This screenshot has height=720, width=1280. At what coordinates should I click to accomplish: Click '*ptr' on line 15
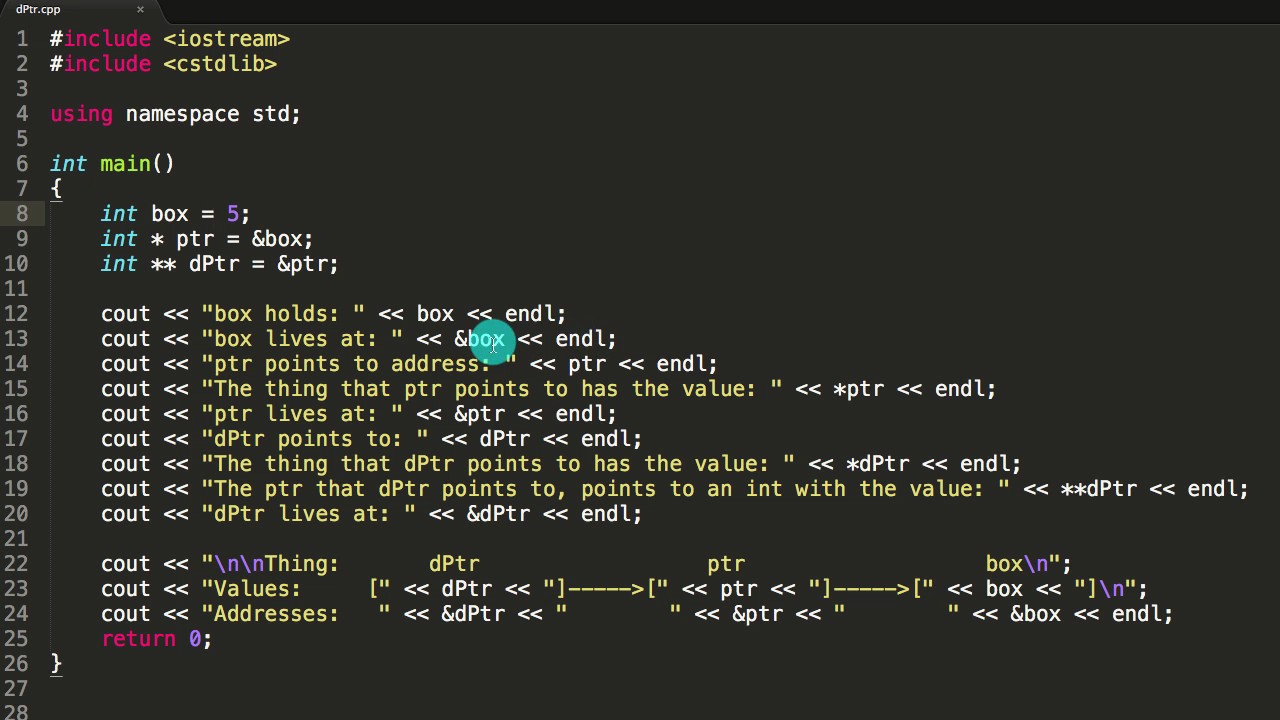click(x=858, y=389)
